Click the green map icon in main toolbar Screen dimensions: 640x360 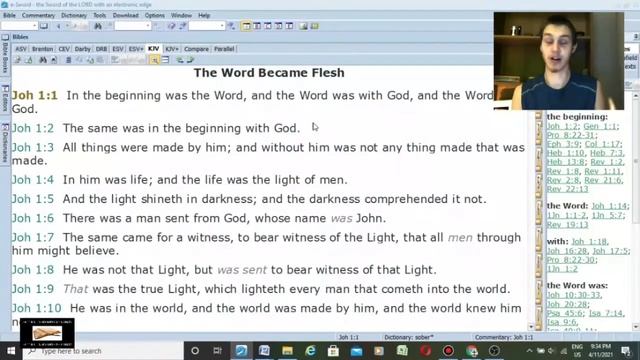pyautogui.click(x=314, y=26)
